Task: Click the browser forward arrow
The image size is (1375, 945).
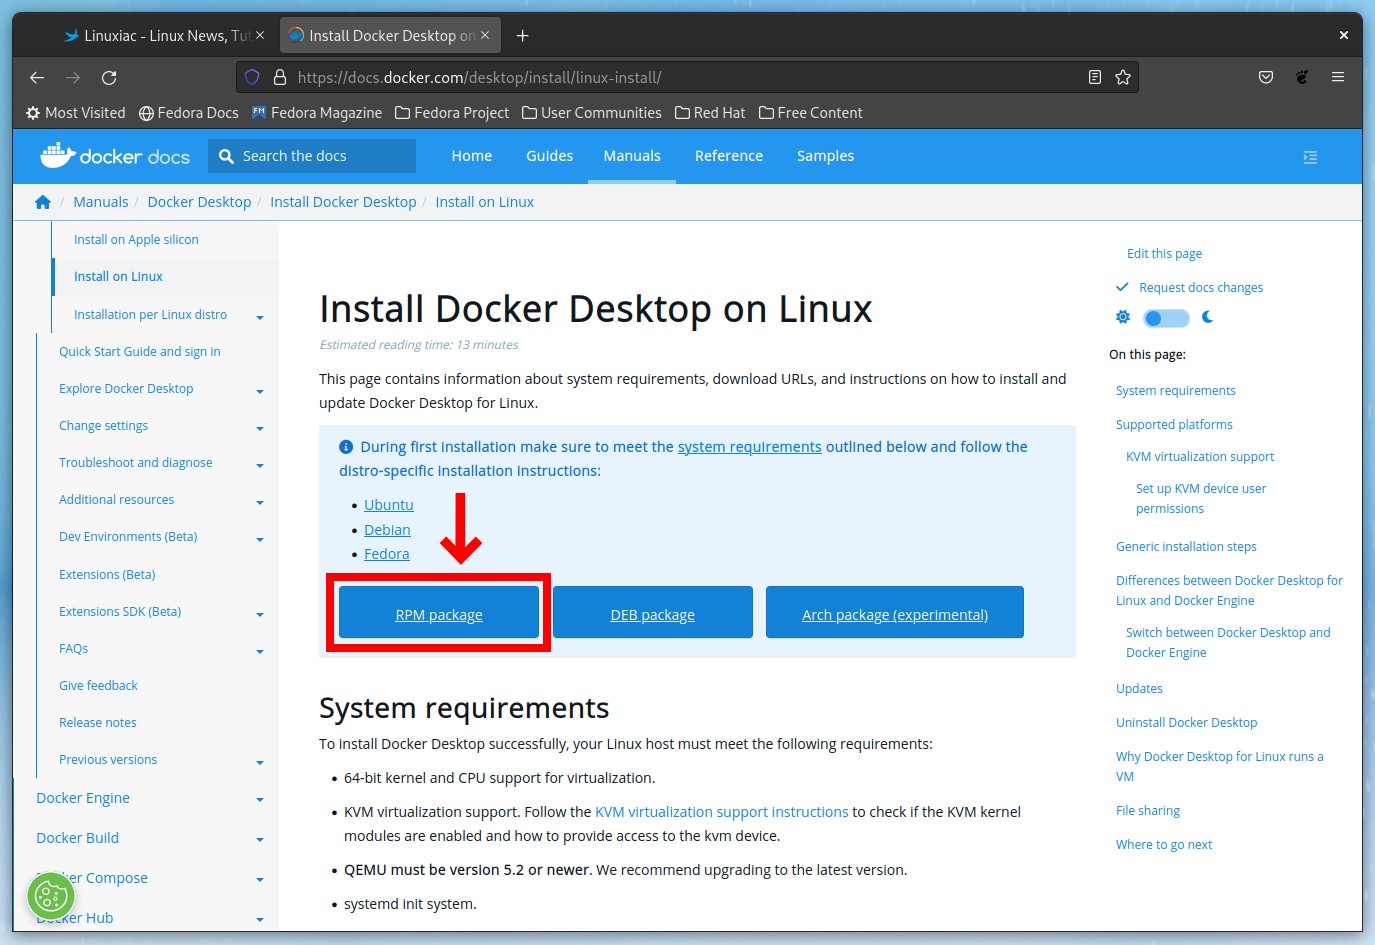Action: coord(73,77)
